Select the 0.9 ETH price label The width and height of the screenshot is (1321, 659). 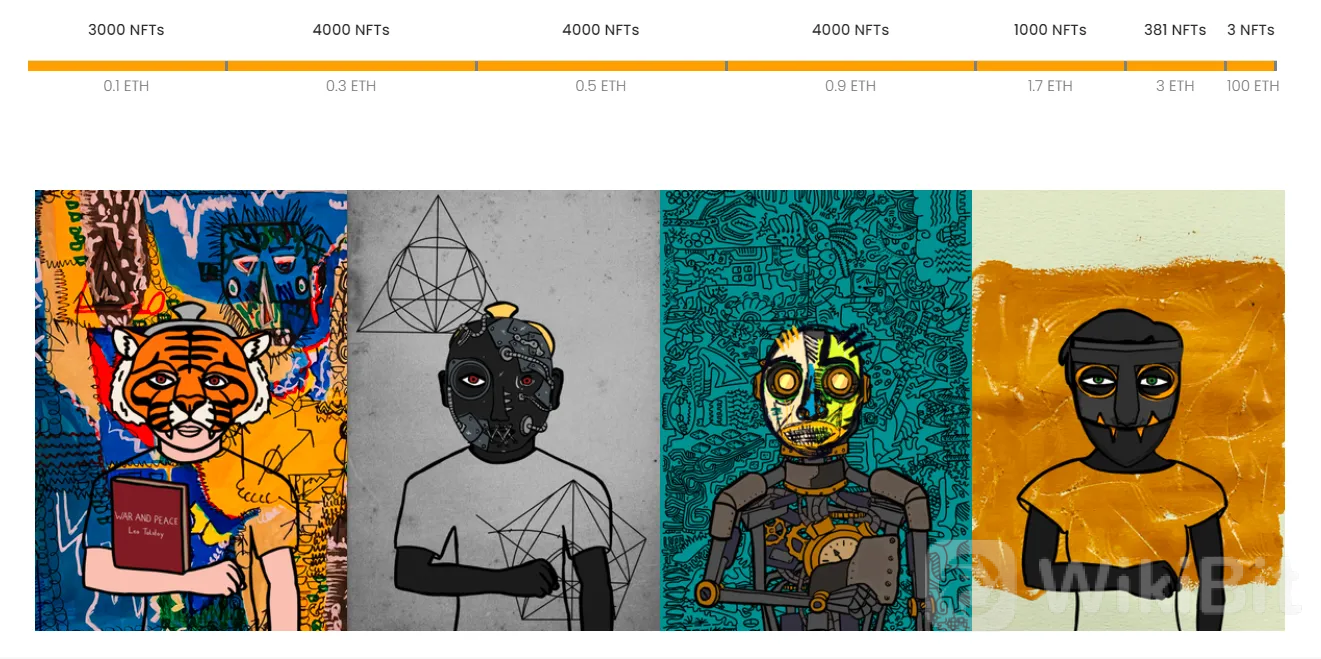click(x=851, y=86)
